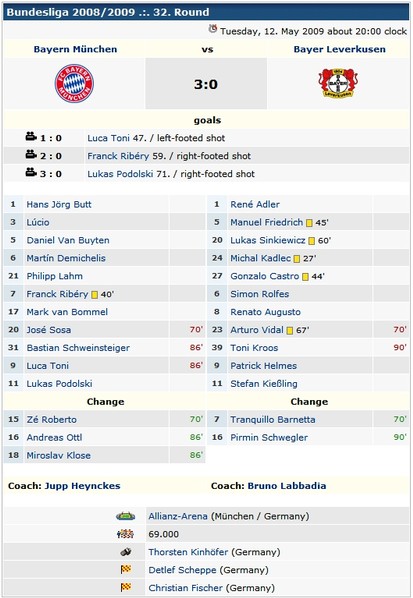Click the video icon beside 3 : 0 goal
This screenshot has height=598, width=413.
pyautogui.click(x=31, y=172)
